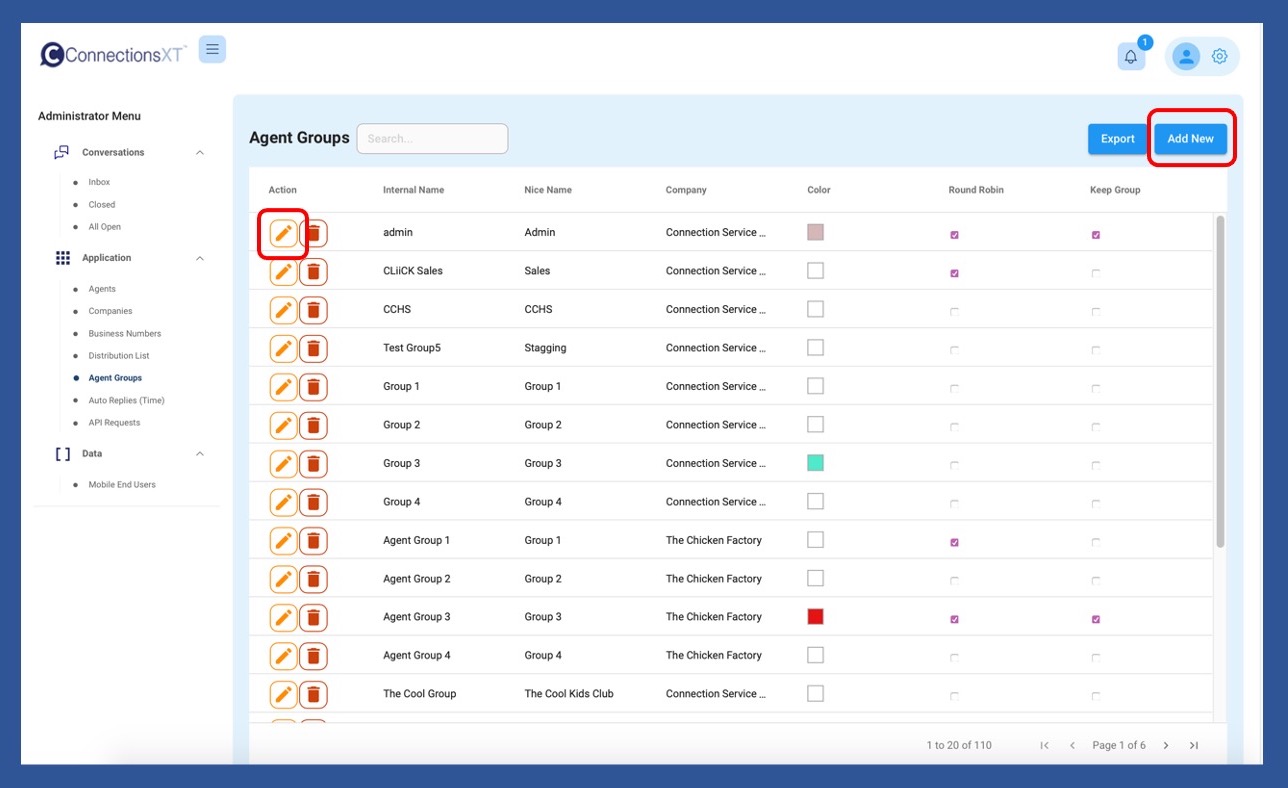Collapse the Conversations menu section

click(200, 153)
